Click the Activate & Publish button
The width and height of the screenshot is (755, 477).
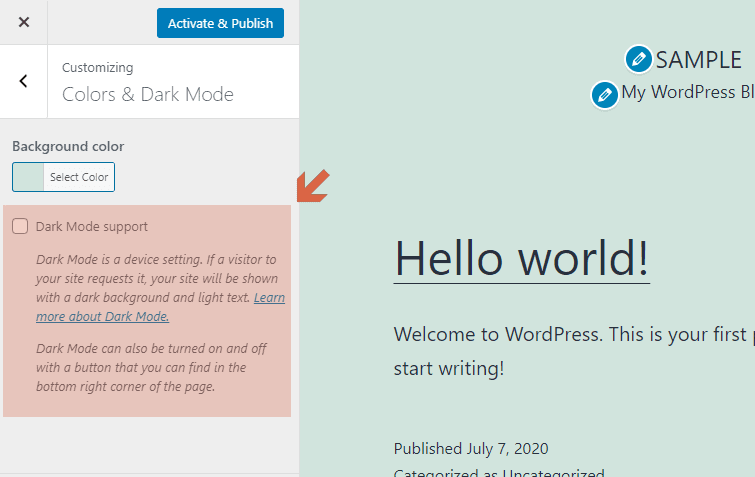pos(220,23)
